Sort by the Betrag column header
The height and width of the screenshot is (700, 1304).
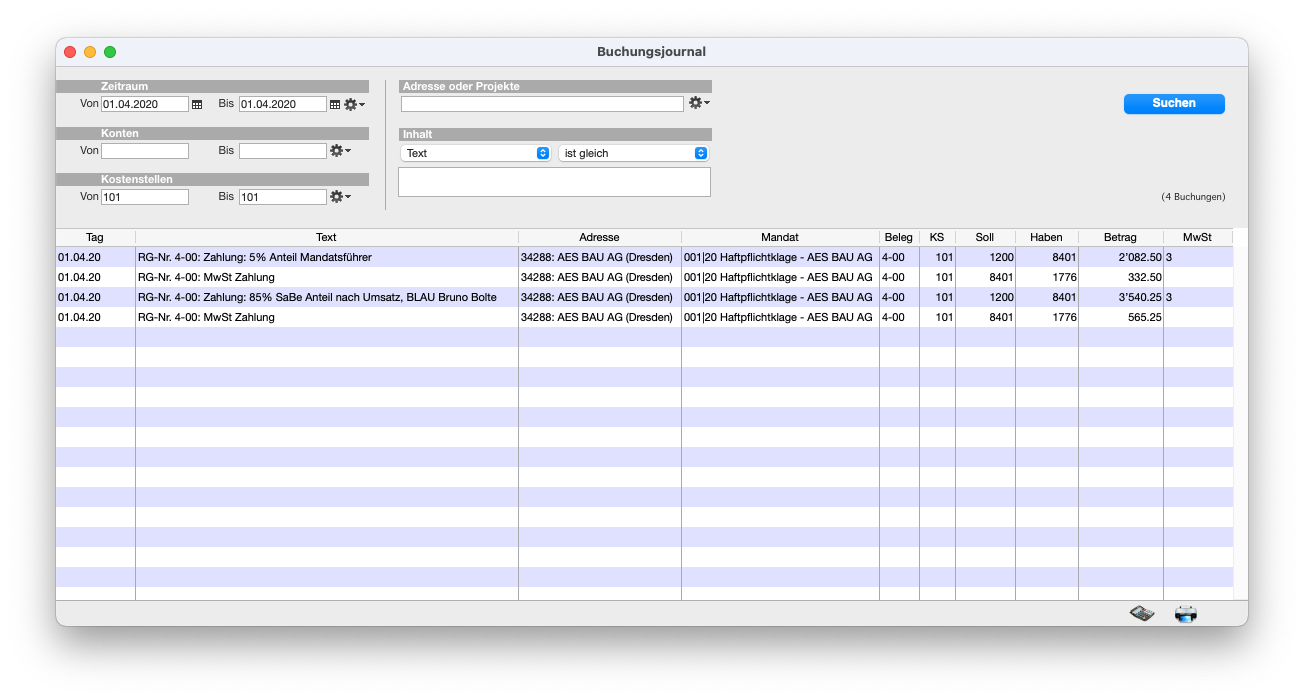click(1120, 238)
